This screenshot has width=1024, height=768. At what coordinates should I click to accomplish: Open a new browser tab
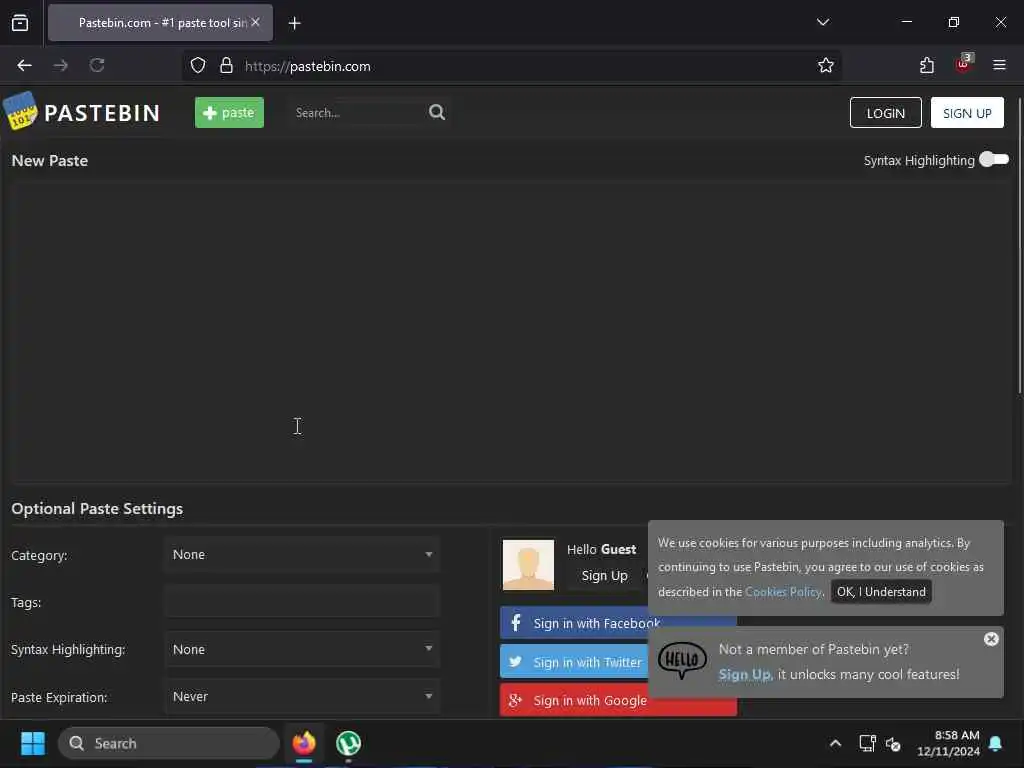(295, 23)
